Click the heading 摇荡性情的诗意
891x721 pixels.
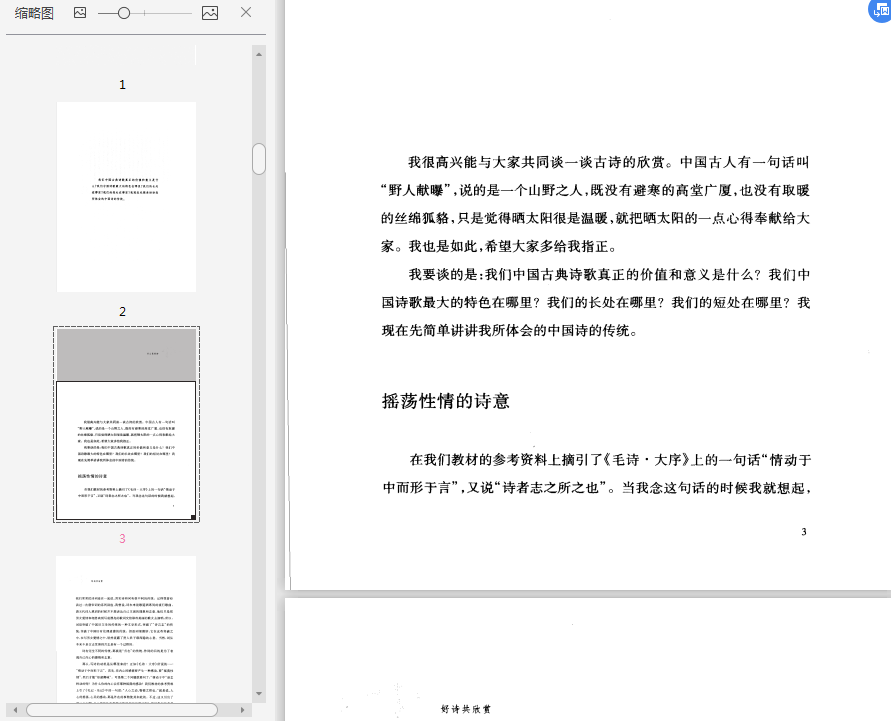pyautogui.click(x=446, y=401)
